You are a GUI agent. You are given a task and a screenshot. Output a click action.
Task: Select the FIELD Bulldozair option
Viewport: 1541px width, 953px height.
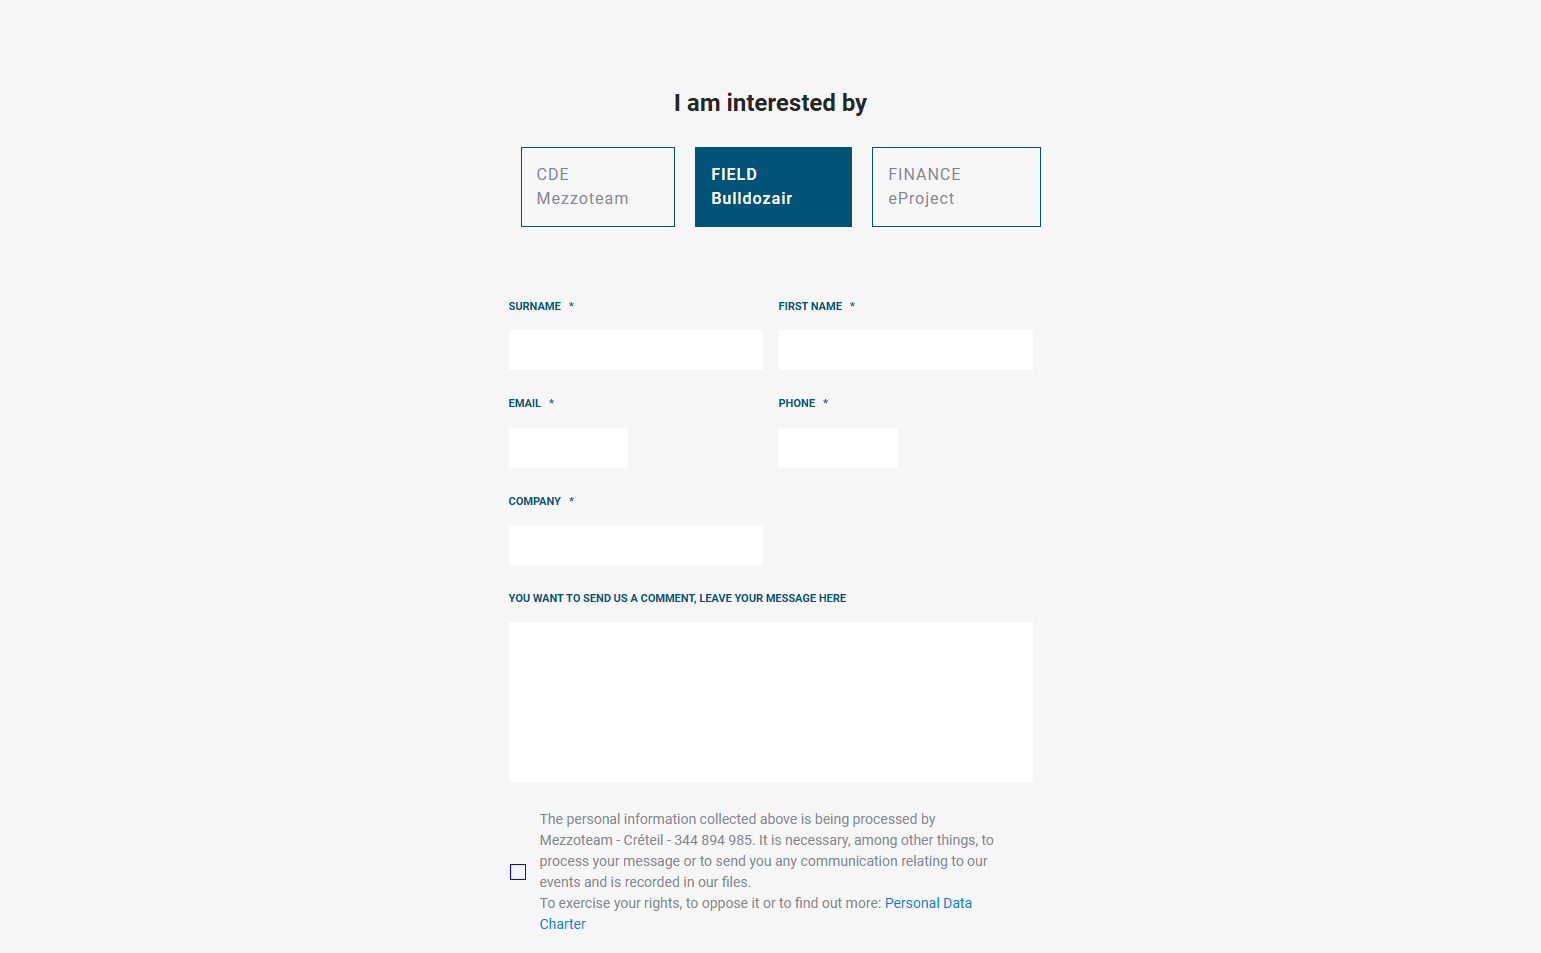tap(773, 187)
